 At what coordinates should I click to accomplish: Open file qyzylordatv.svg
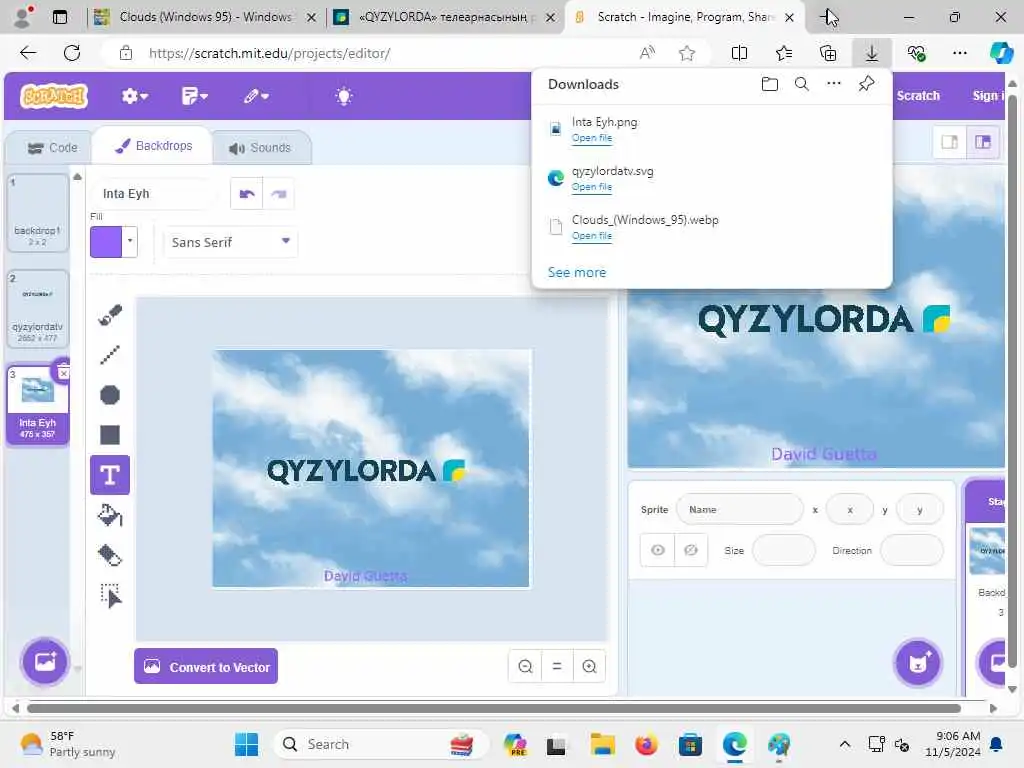(592, 187)
